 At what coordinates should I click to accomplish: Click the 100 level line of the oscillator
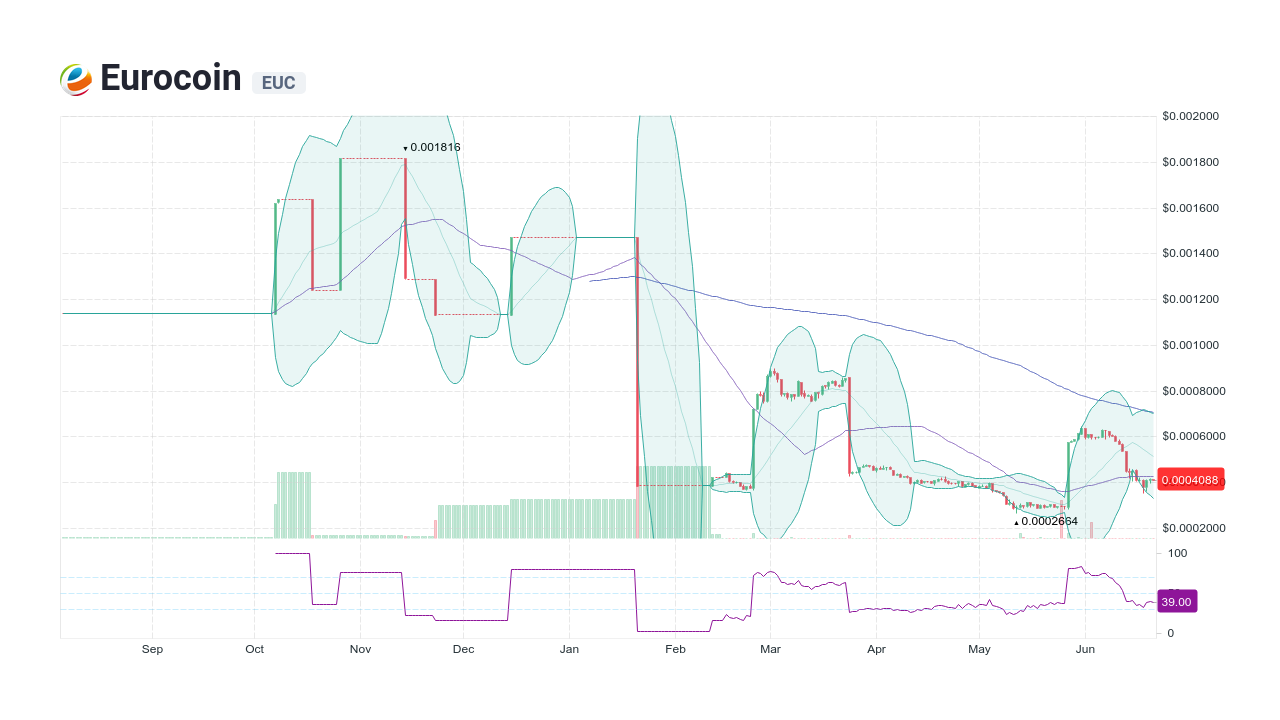tap(600, 553)
